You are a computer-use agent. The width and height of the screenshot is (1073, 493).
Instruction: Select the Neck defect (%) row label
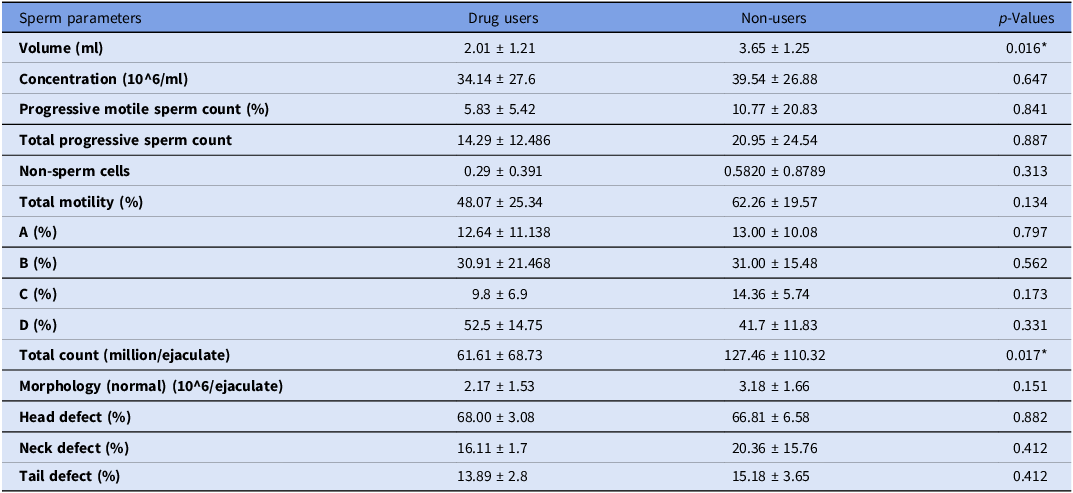pyautogui.click(x=74, y=448)
